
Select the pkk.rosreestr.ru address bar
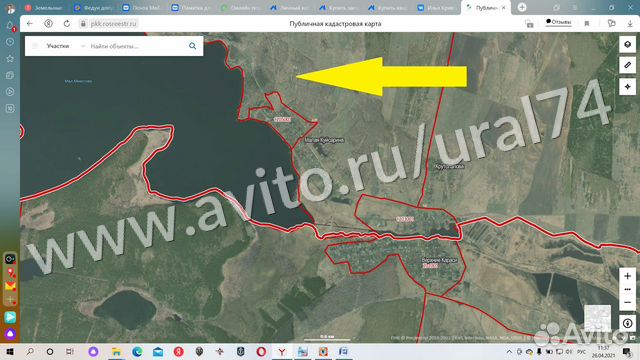coord(113,24)
